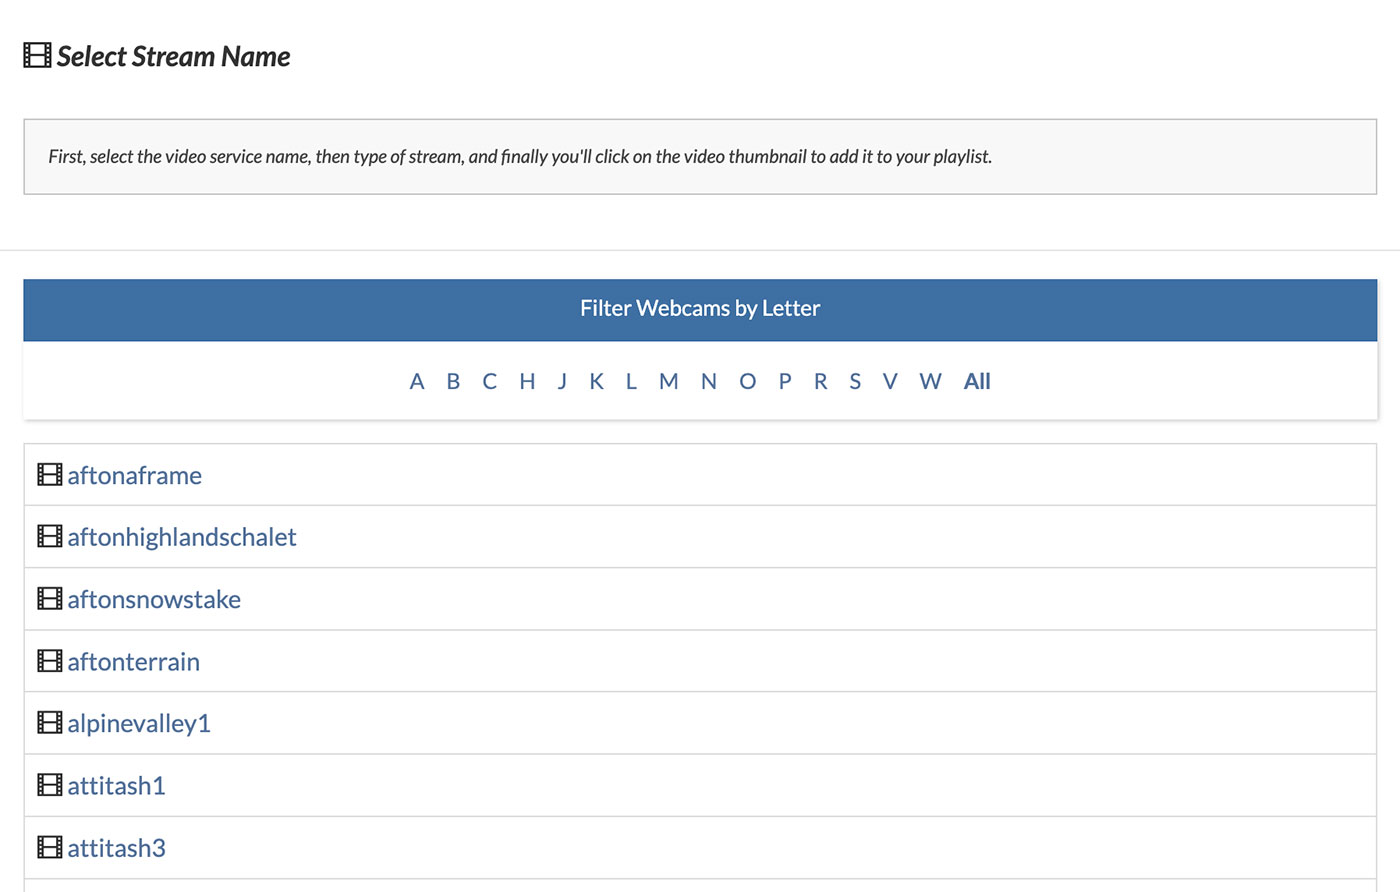The image size is (1400, 892).
Task: Choose the attitash3 stream
Action: point(116,848)
